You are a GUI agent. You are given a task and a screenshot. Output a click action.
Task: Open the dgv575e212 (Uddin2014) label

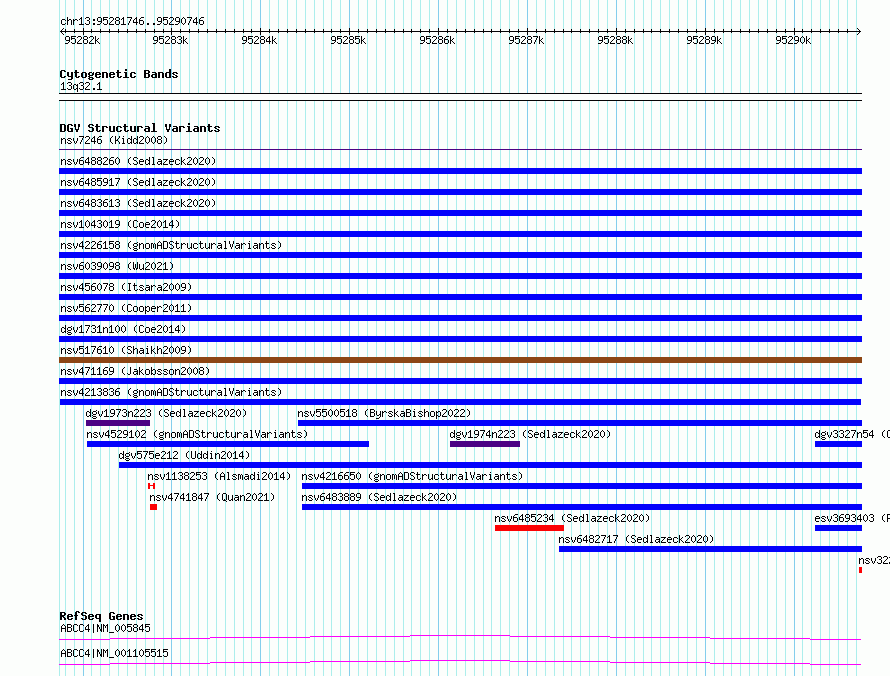point(184,455)
